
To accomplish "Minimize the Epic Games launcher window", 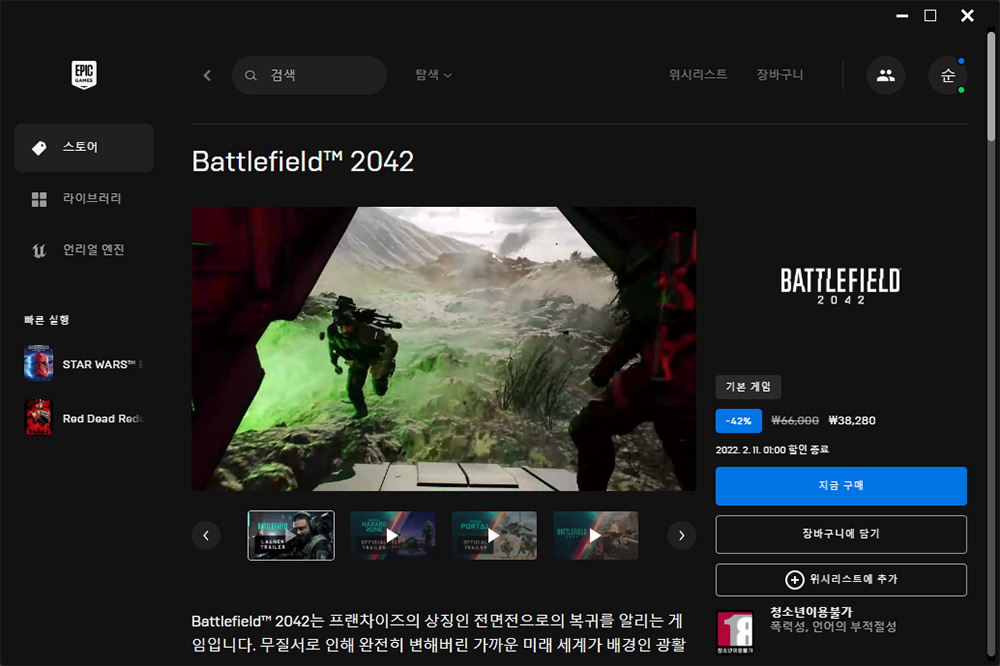I will (902, 15).
